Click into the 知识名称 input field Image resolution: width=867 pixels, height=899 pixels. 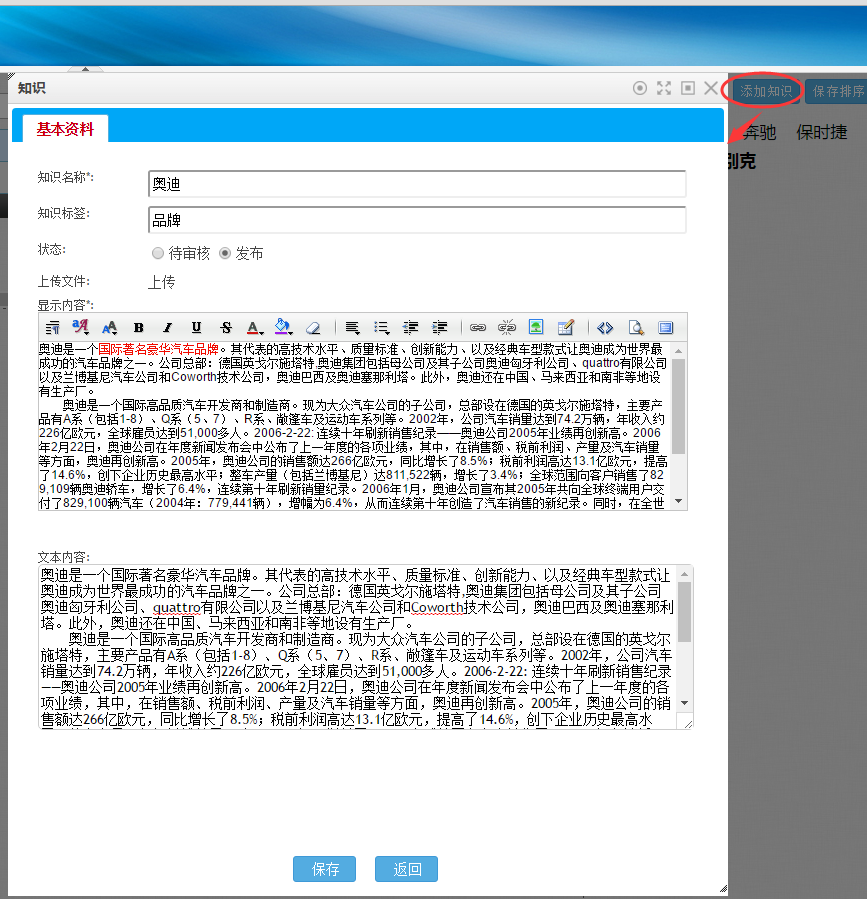pos(417,185)
